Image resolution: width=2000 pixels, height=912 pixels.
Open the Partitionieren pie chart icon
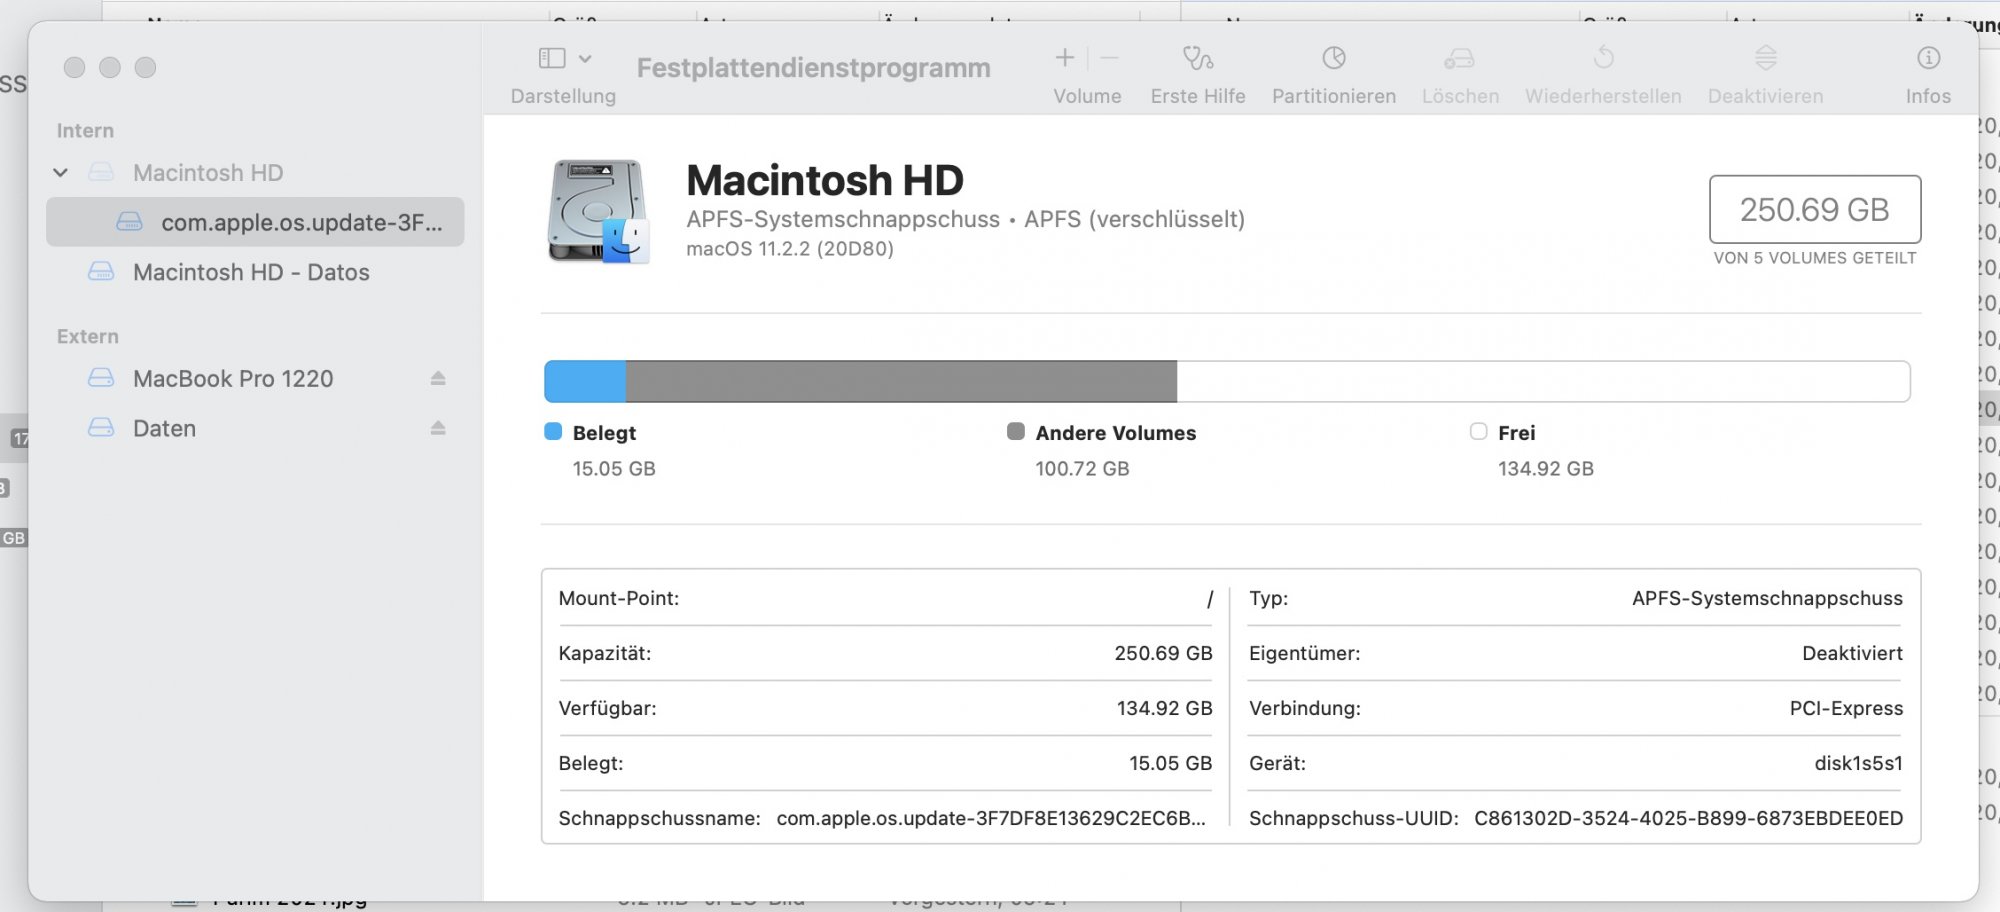1334,58
